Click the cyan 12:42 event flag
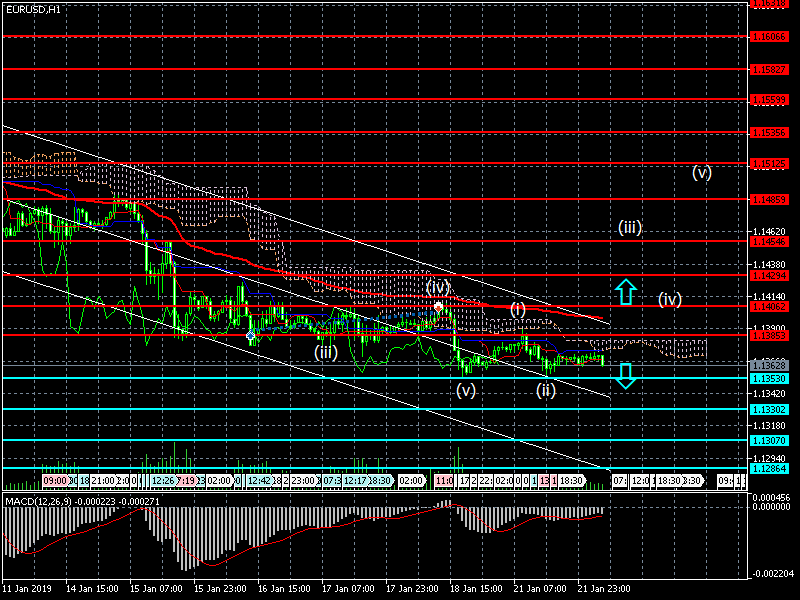Viewport: 800px width, 600px height. pos(259,481)
